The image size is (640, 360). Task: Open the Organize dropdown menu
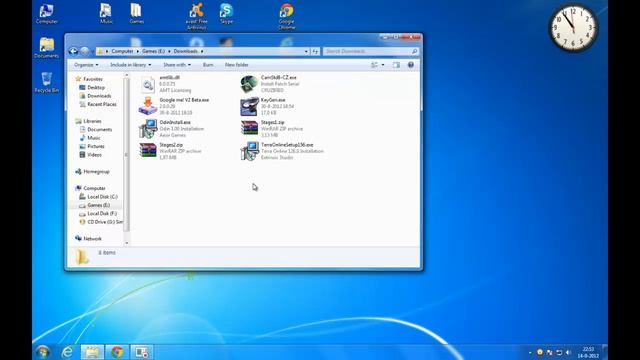86,65
